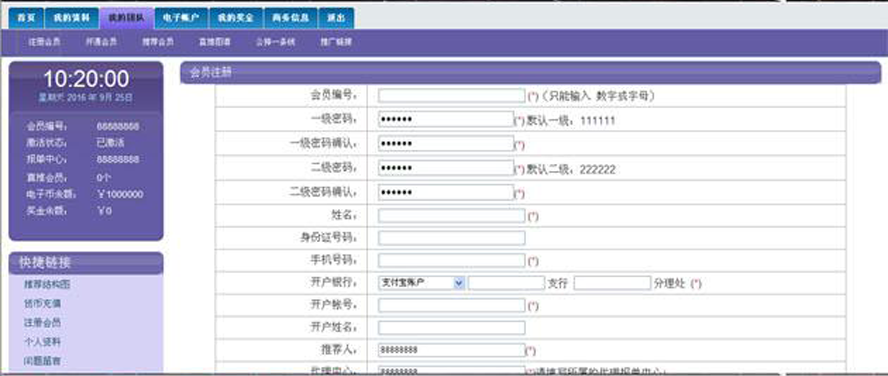Click the 报单中心 value 88888888 in sidebar

pyautogui.click(x=118, y=160)
